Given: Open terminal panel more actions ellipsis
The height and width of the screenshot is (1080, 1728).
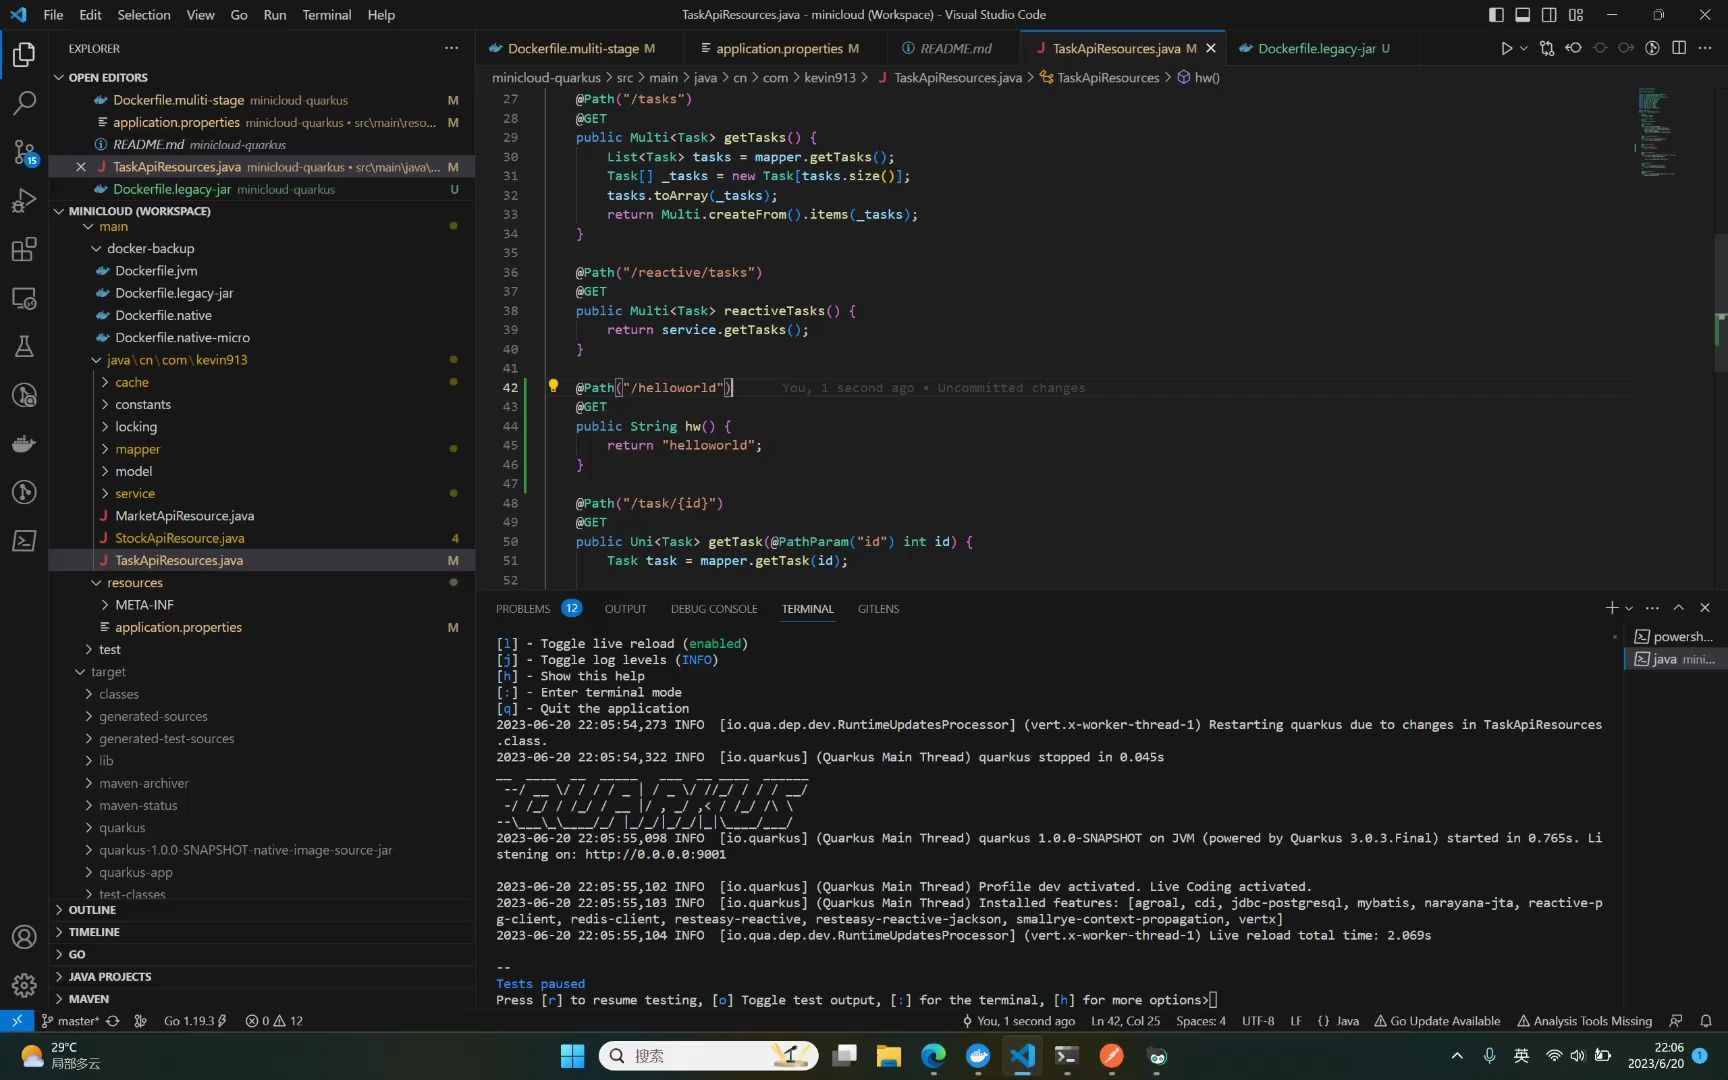Looking at the screenshot, I should click(1652, 608).
